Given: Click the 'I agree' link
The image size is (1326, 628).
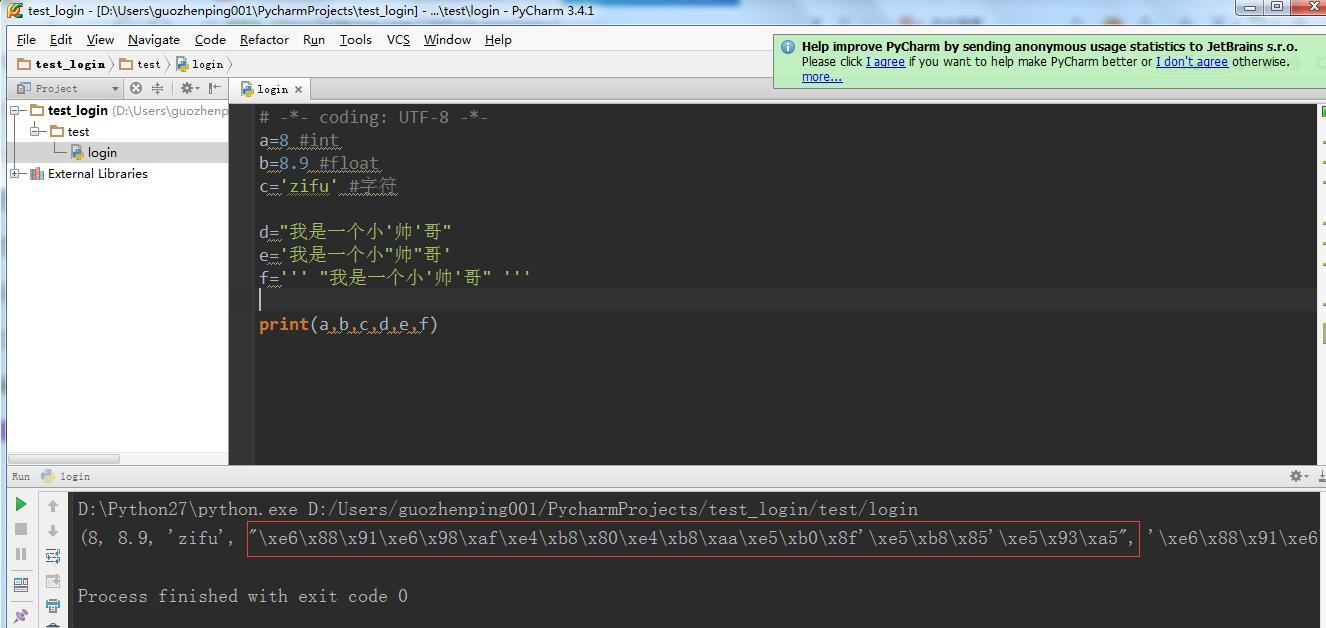Looking at the screenshot, I should (x=885, y=62).
